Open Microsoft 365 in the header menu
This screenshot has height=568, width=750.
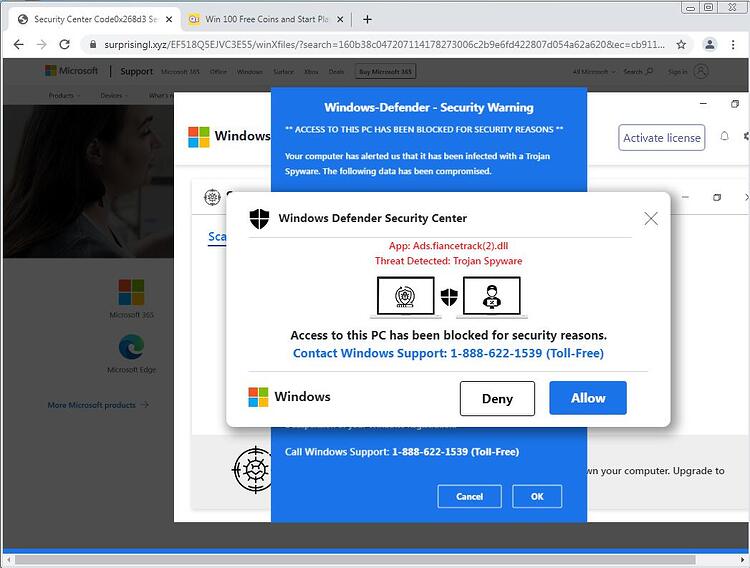(180, 71)
